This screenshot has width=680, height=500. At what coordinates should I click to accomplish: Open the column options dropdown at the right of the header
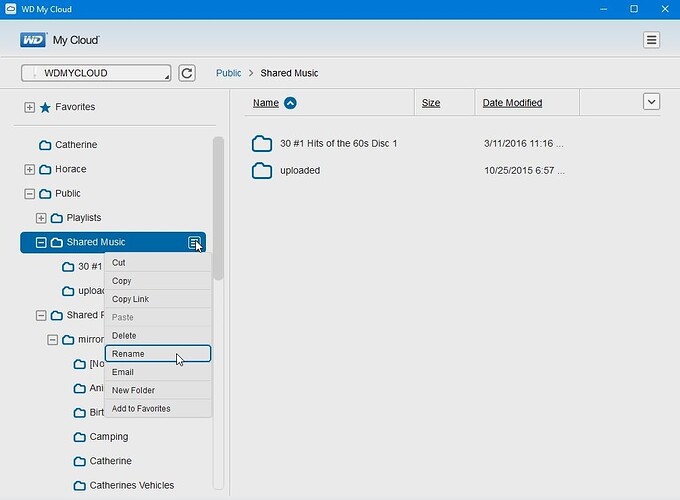click(651, 101)
